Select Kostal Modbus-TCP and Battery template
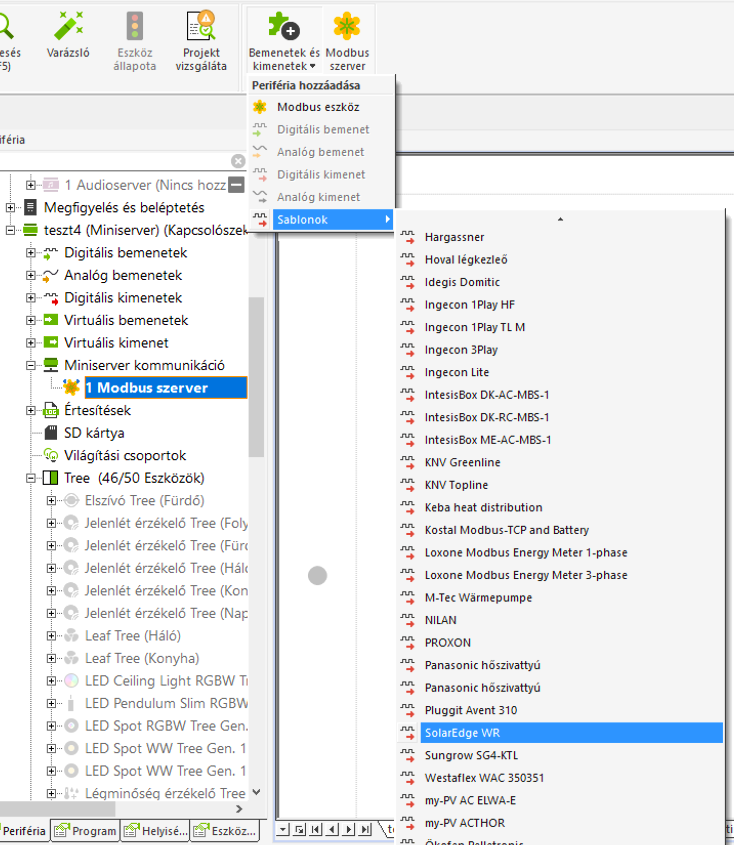Screen dimensions: 734x845 pos(560,530)
